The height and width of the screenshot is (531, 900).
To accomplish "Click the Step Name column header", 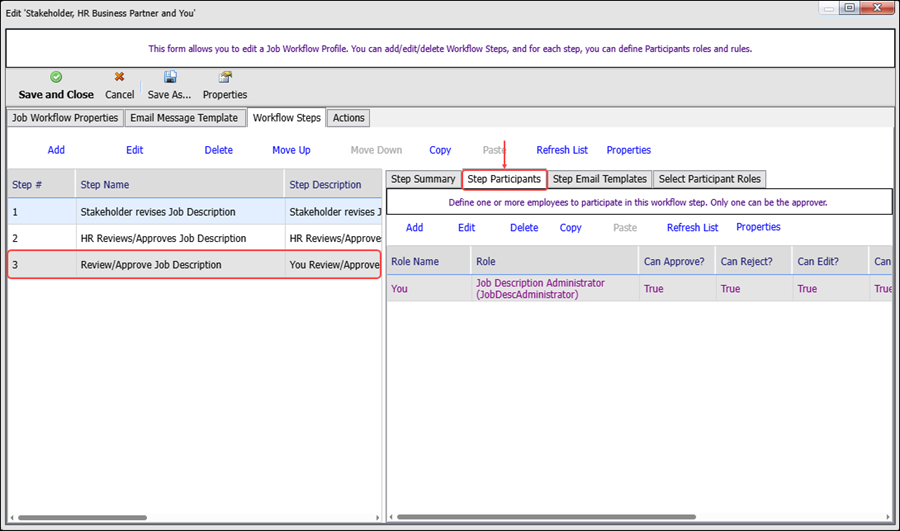I will coord(105,184).
